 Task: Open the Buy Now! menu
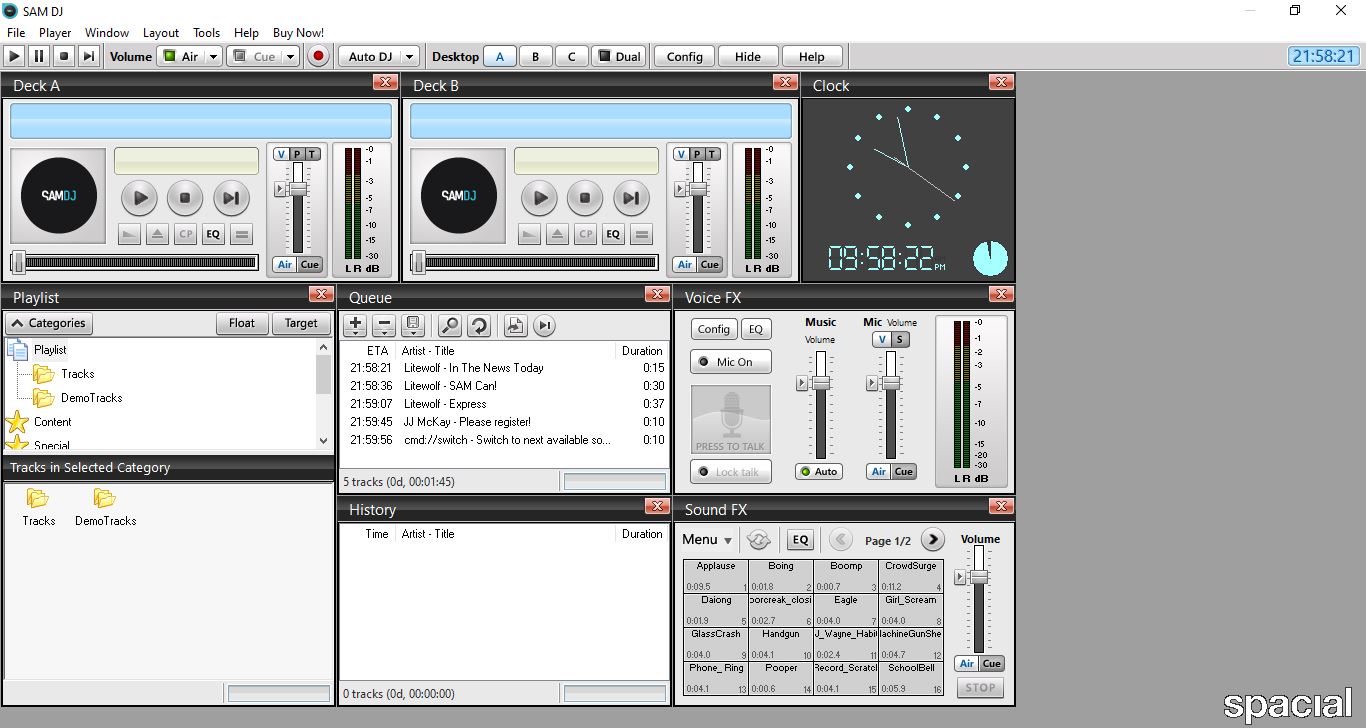[x=298, y=33]
